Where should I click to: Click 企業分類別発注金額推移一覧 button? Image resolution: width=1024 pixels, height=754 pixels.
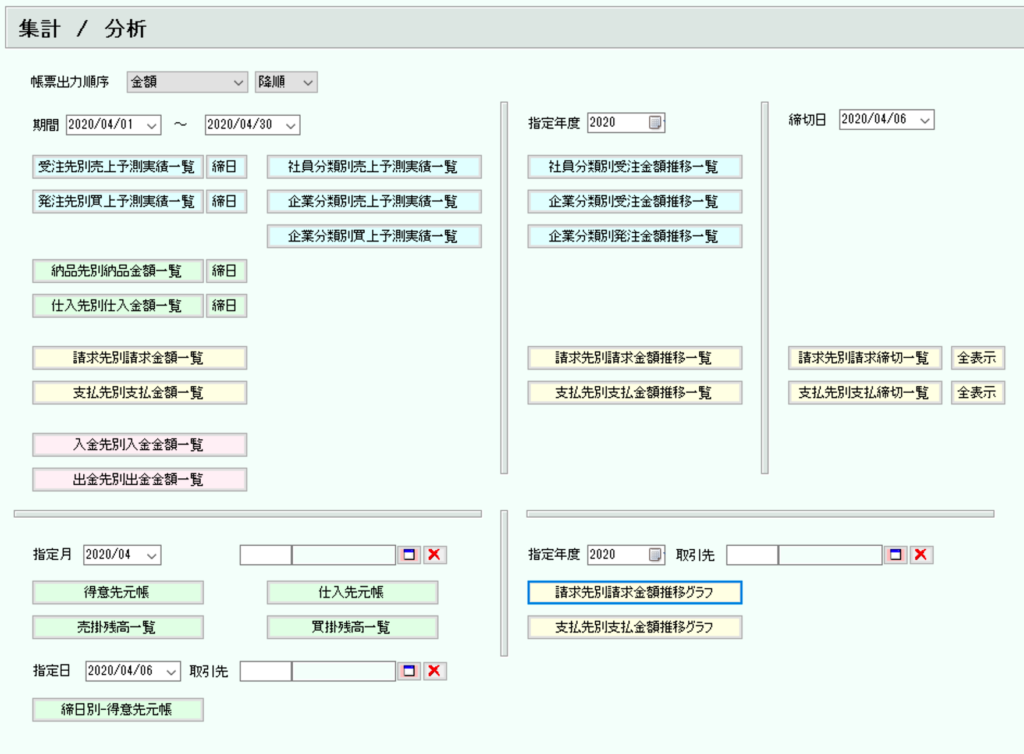click(634, 236)
